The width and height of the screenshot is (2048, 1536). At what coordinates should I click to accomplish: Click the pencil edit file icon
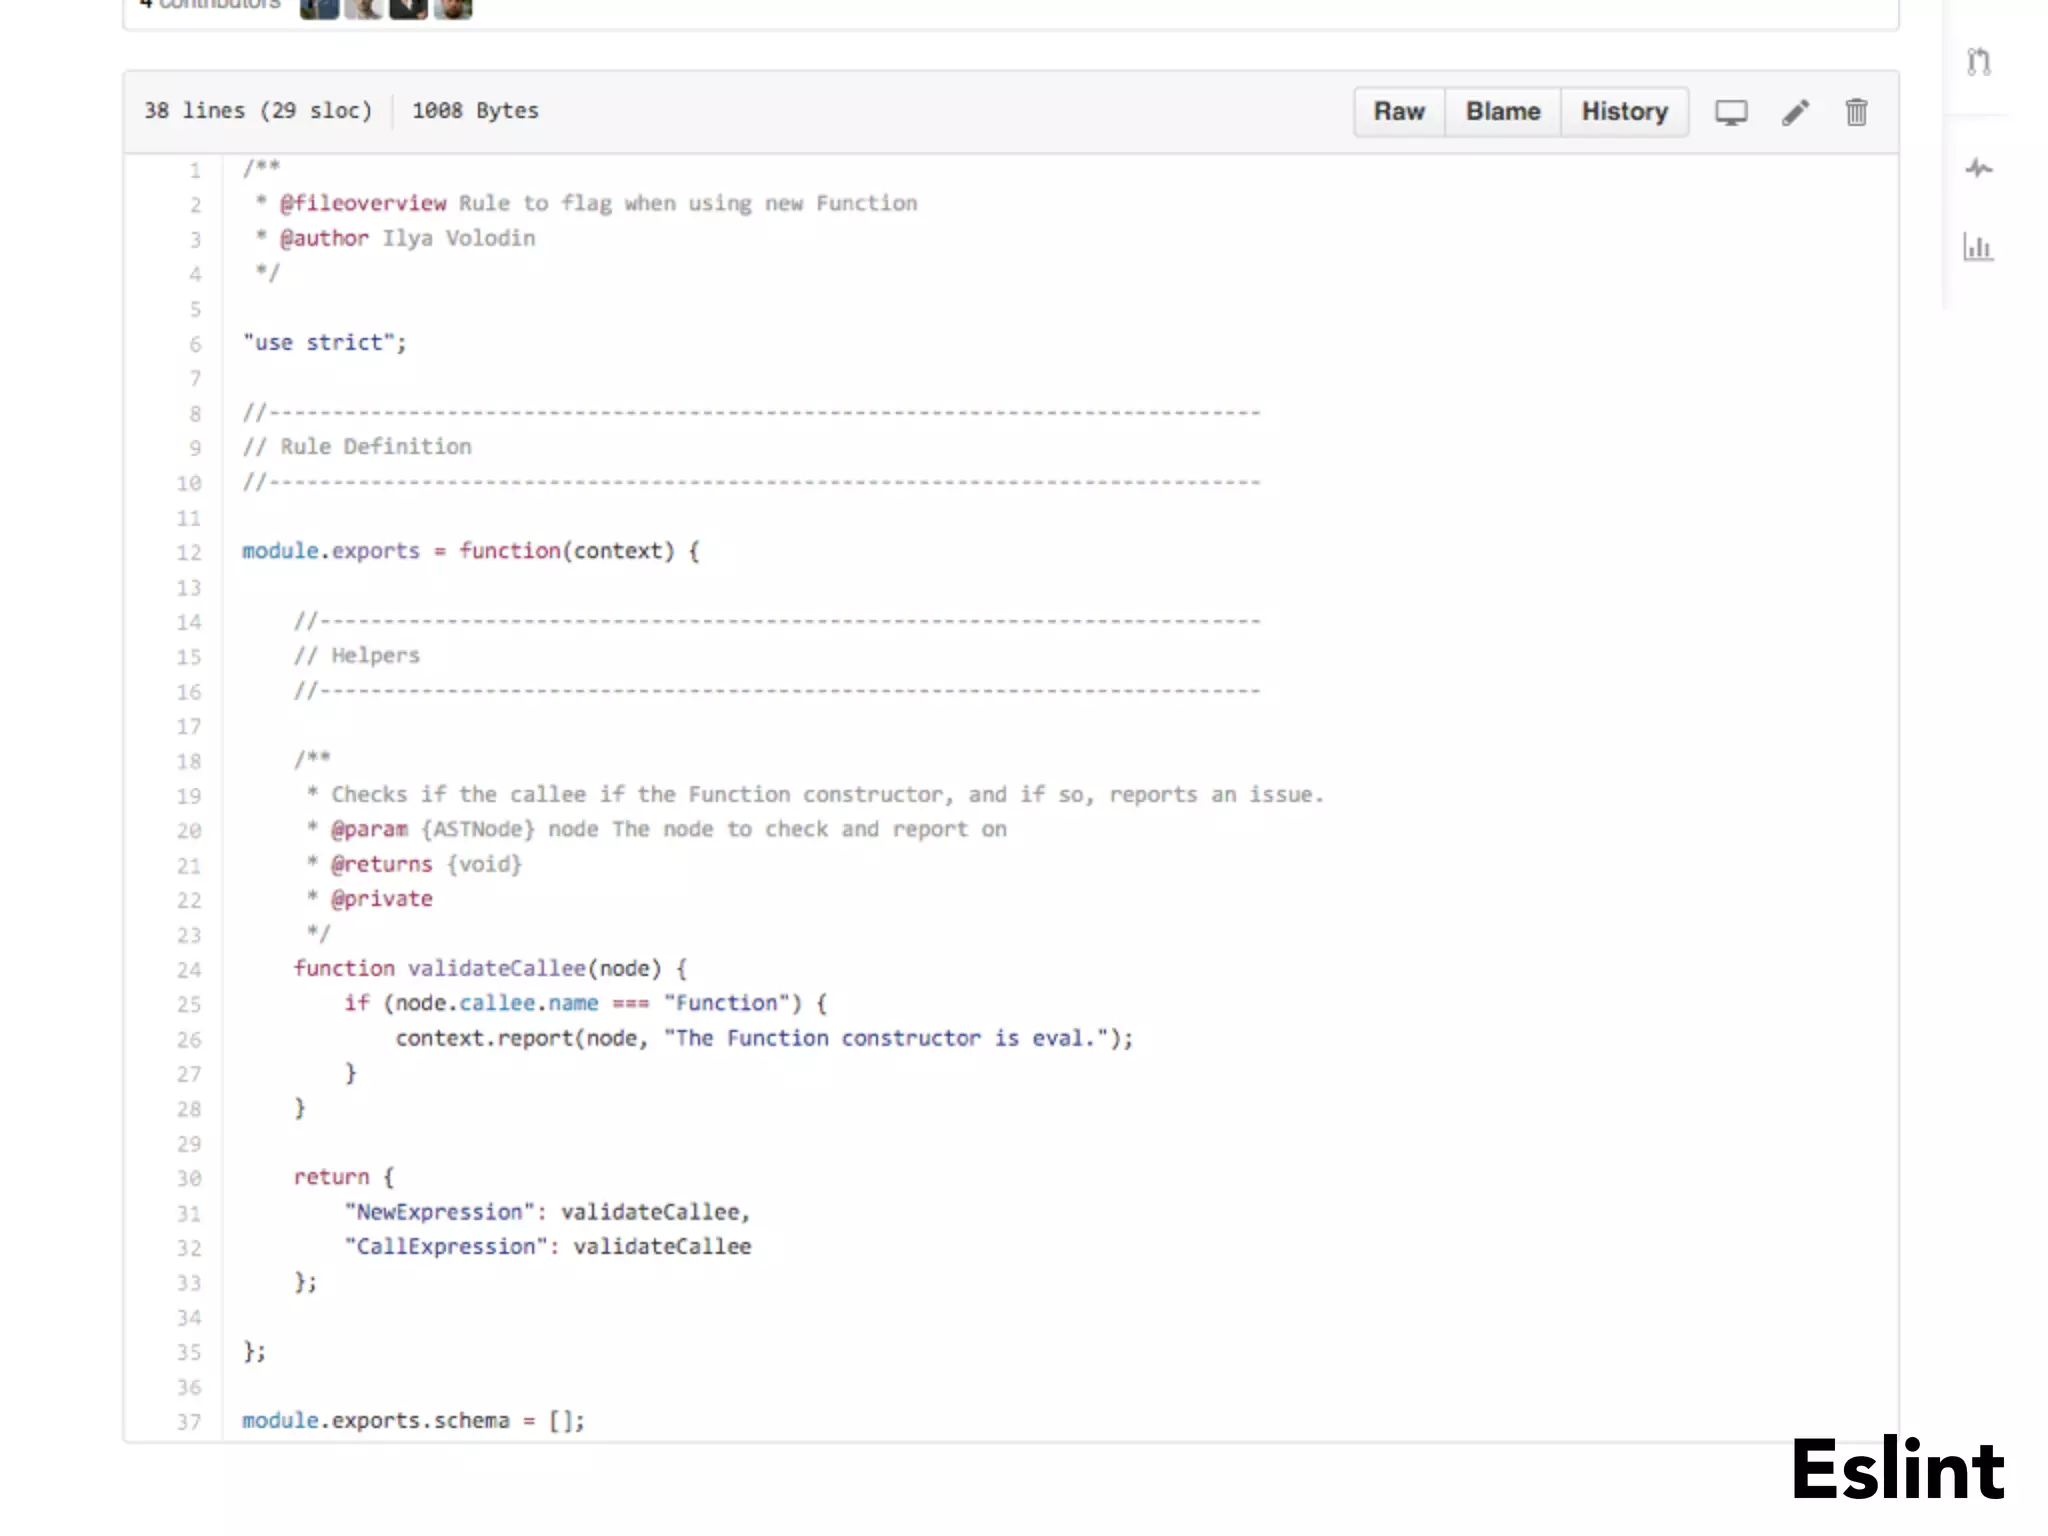(x=1795, y=112)
